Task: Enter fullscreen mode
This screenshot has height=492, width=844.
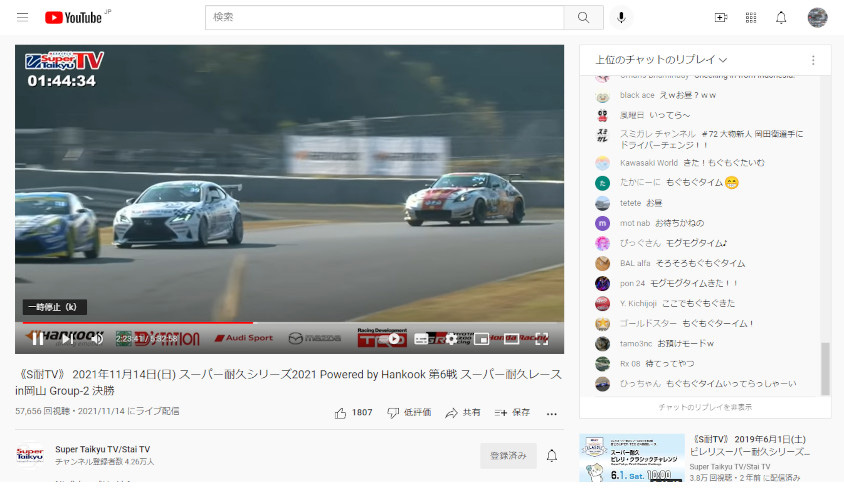Action: (x=541, y=338)
